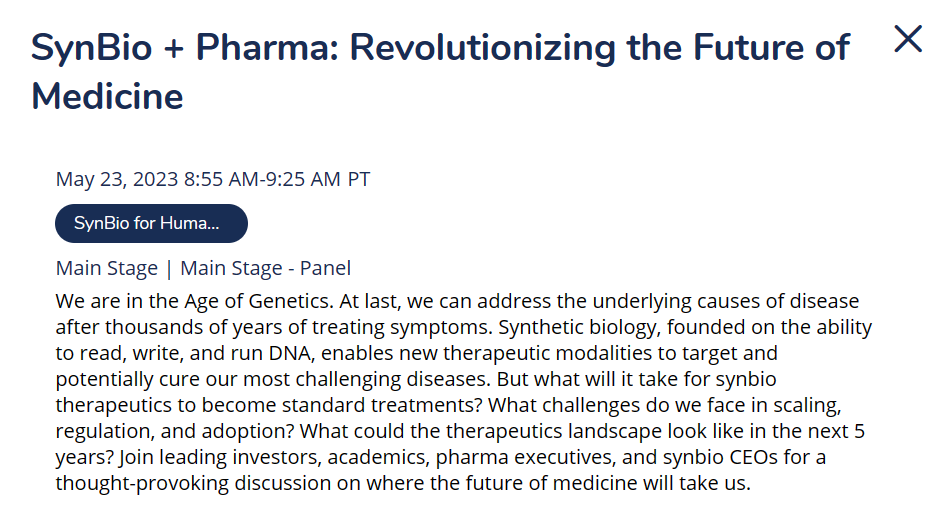Click the text potentially cure our most challenging diseases
Image resolution: width=931 pixels, height=515 pixels.
[273, 379]
